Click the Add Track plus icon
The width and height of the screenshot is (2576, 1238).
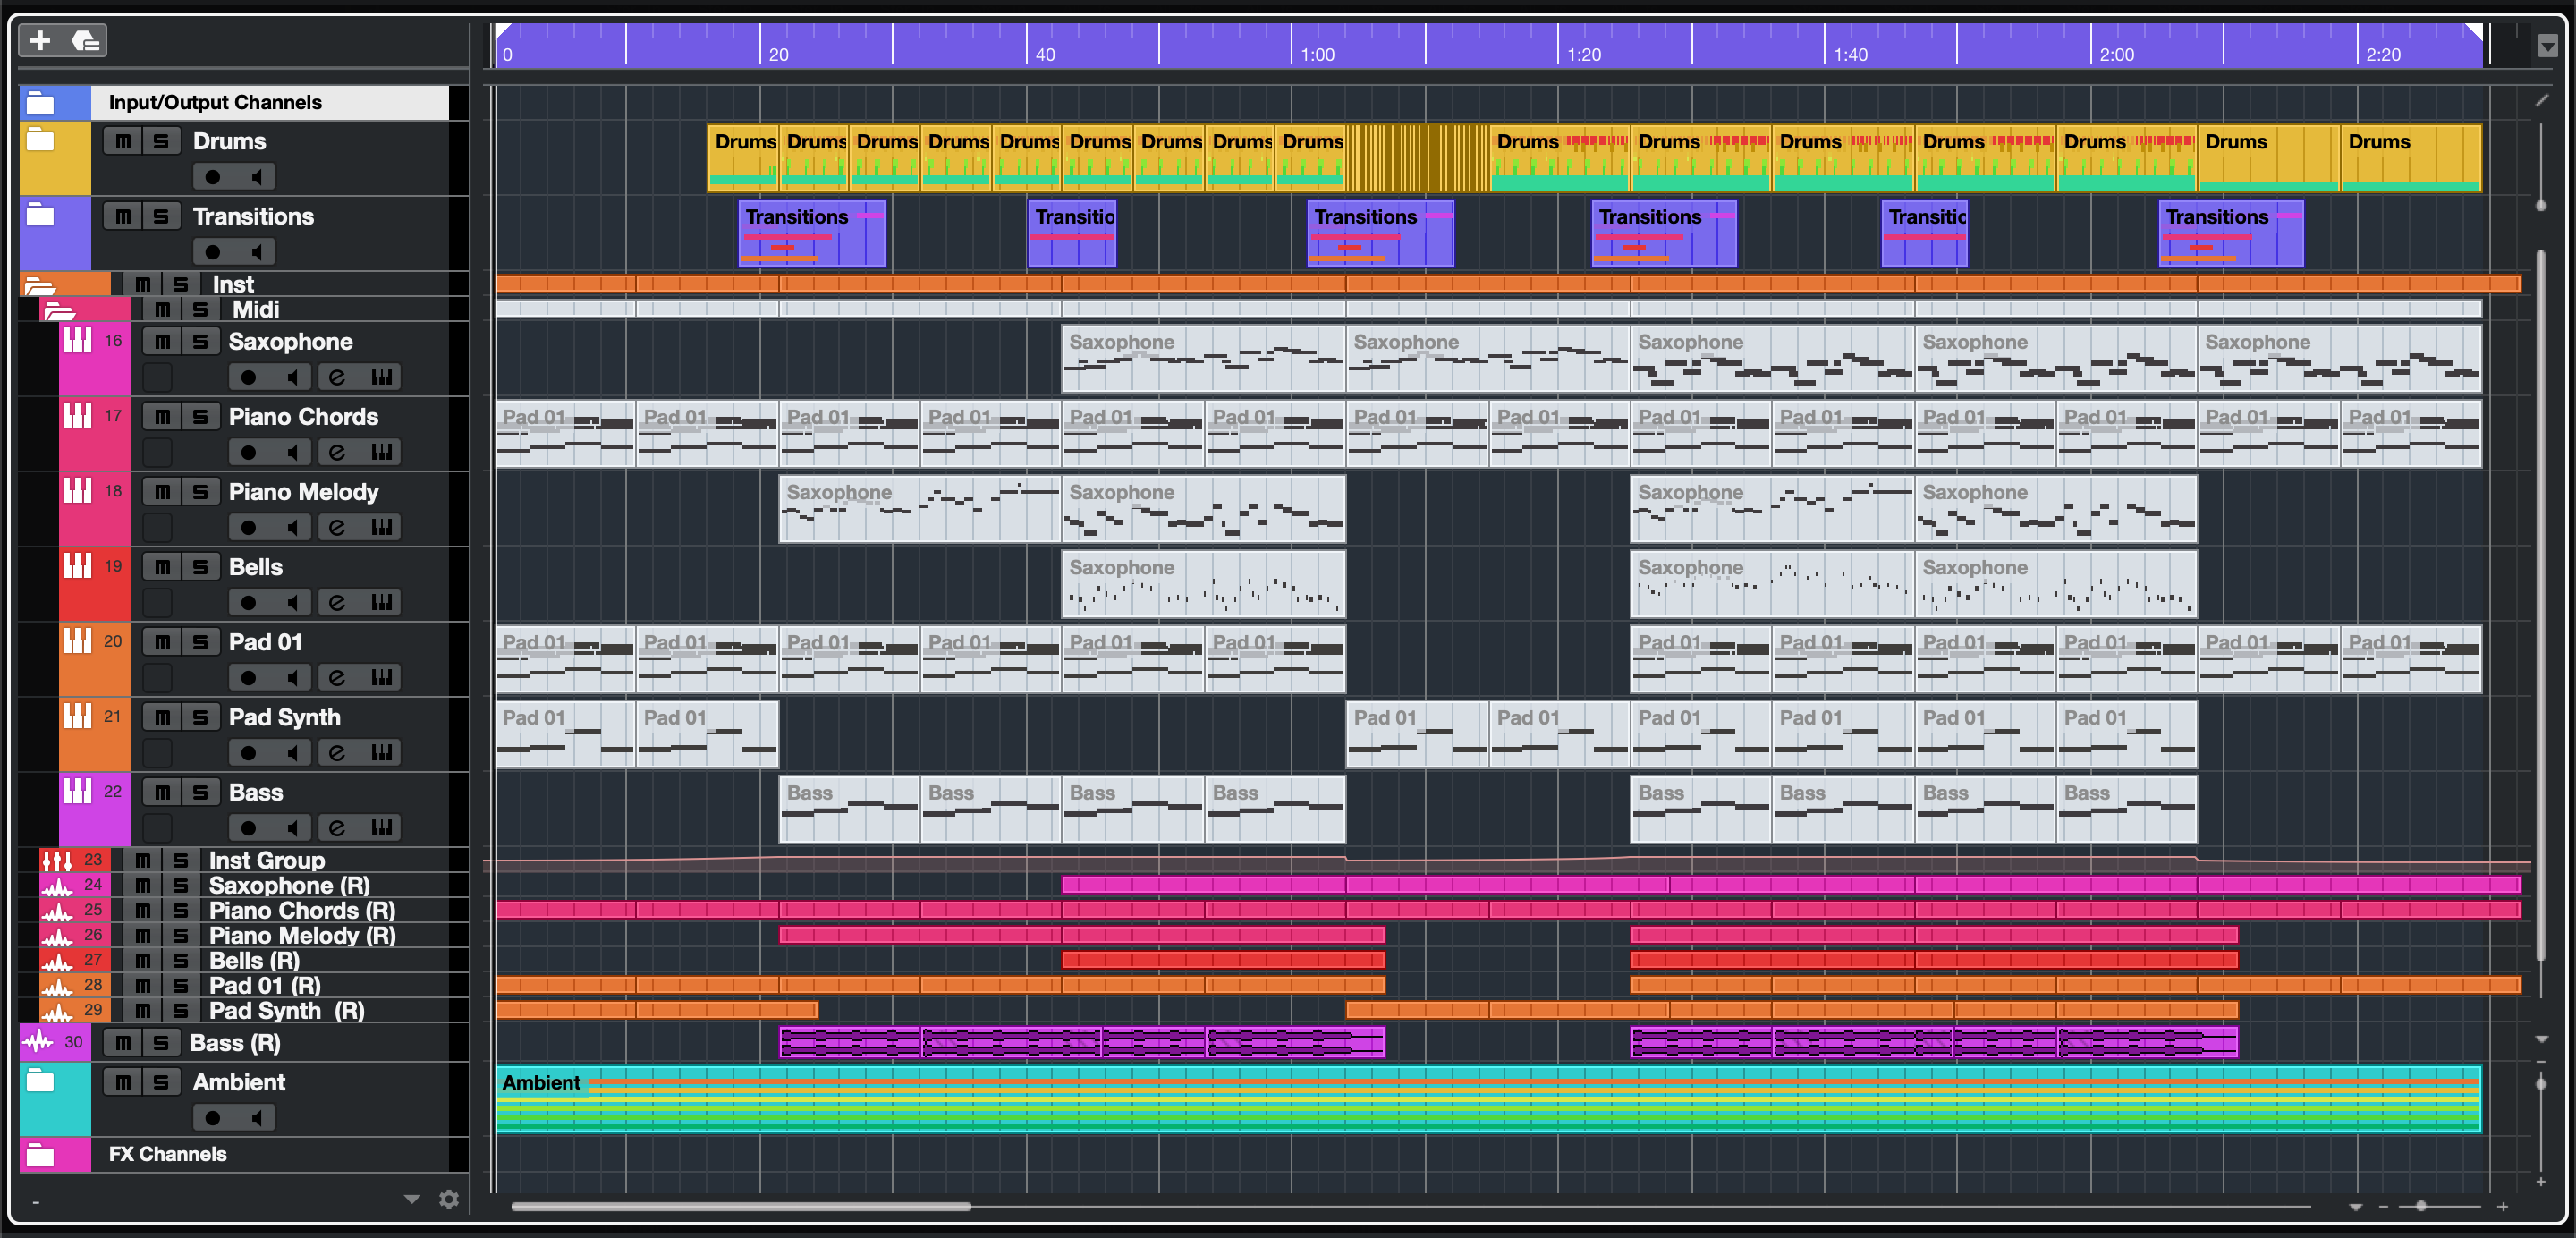[x=40, y=40]
